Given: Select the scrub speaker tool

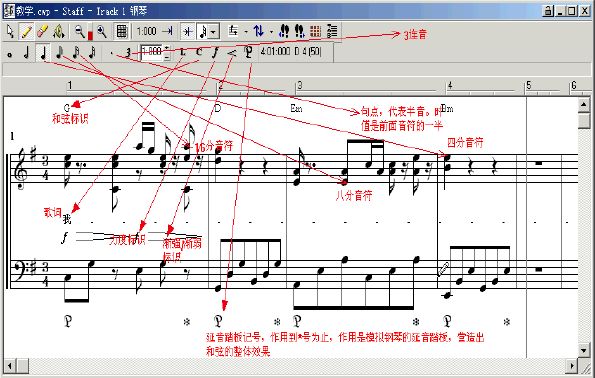Looking at the screenshot, I should (58, 31).
